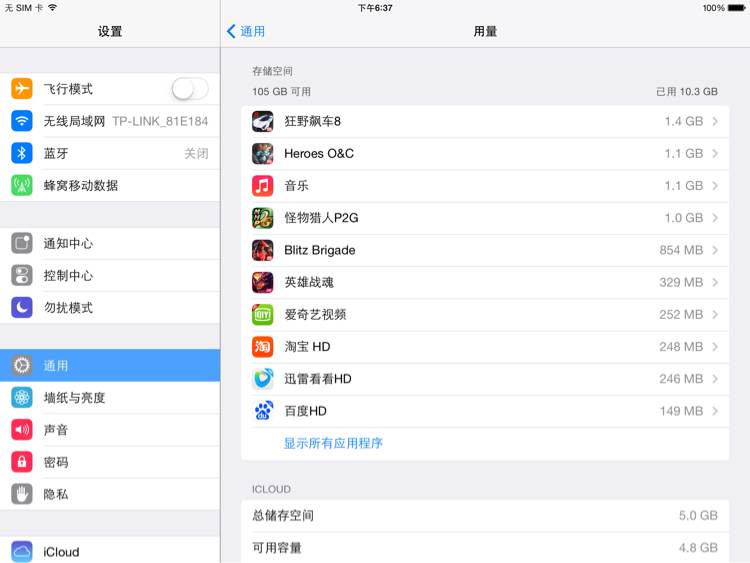
Task: Tap the Privacy hand icon
Action: click(22, 494)
